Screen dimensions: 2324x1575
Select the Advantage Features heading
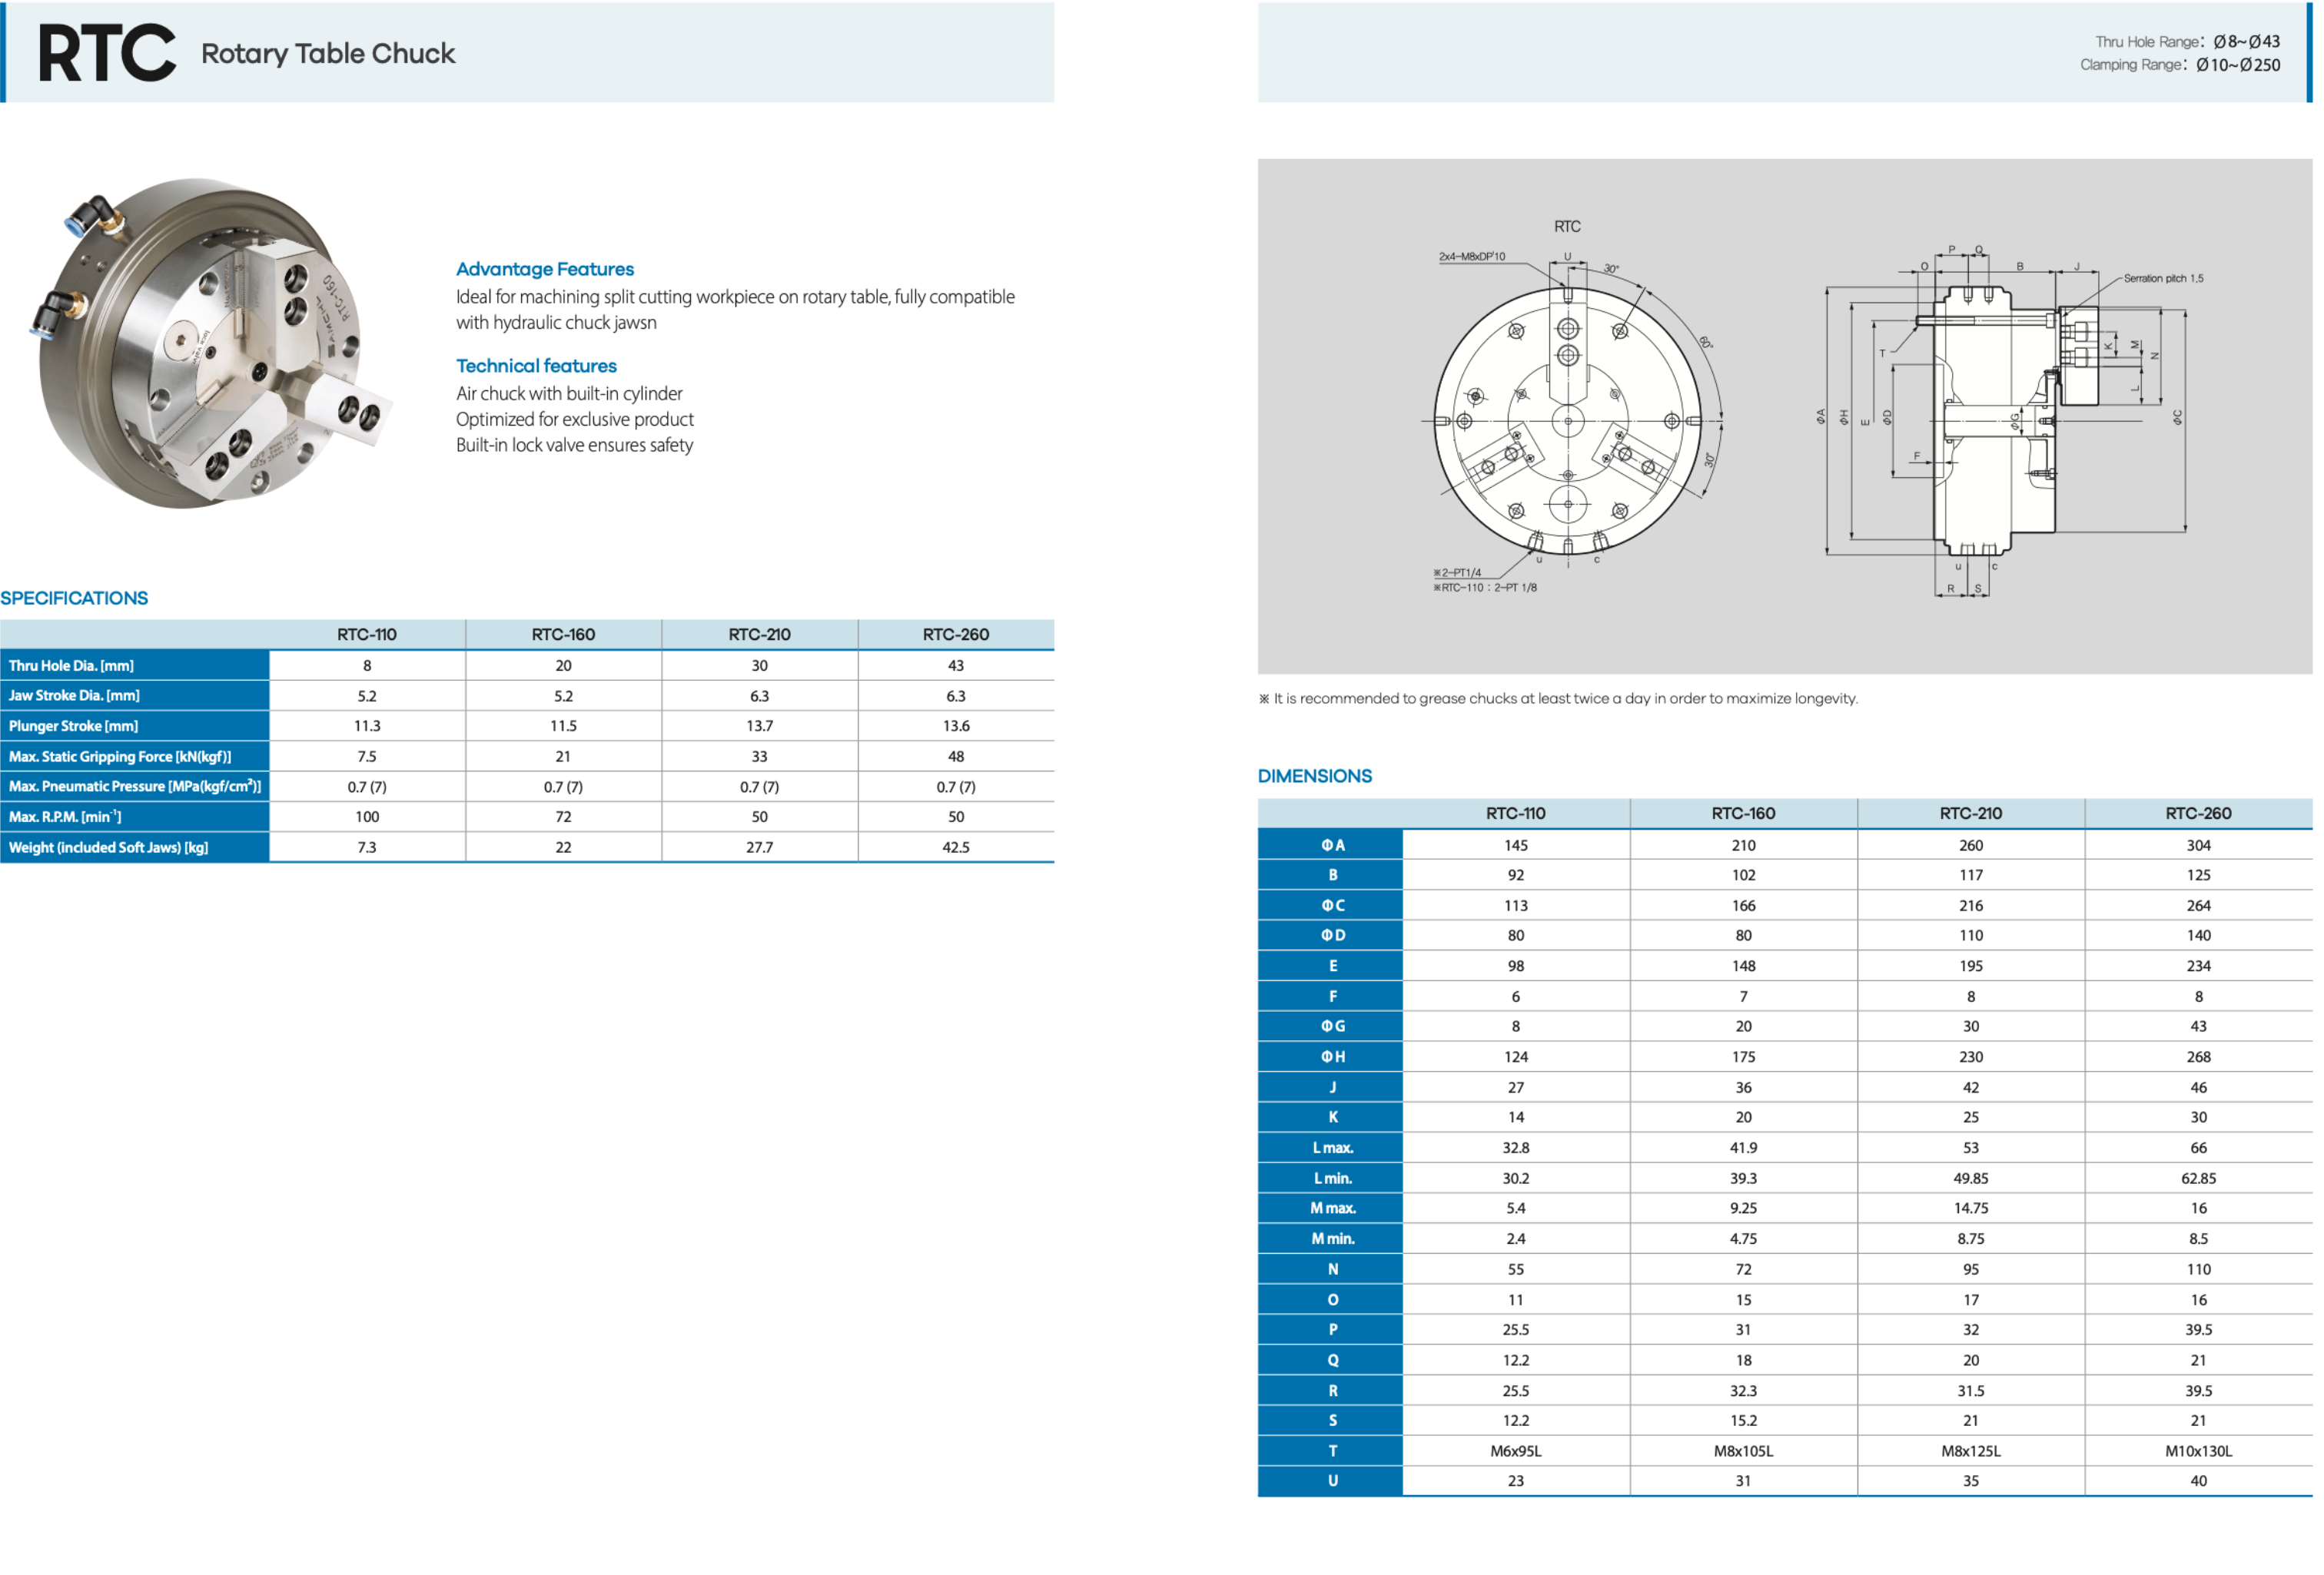(545, 269)
